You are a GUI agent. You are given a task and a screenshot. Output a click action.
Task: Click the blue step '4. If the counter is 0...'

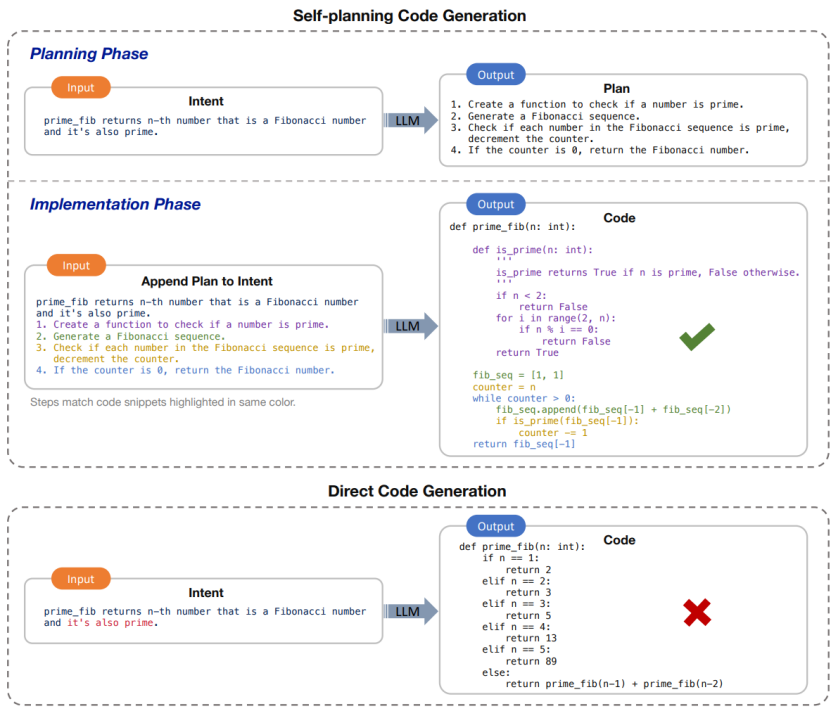click(185, 370)
